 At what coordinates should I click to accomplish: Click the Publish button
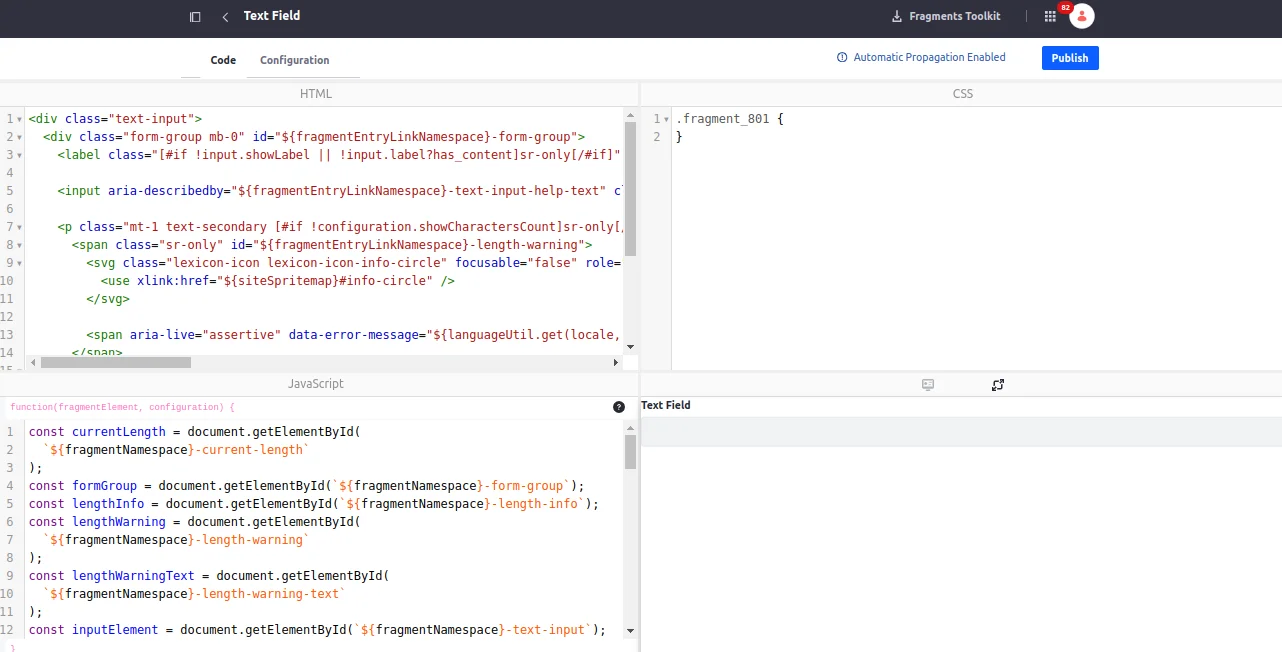click(1070, 58)
